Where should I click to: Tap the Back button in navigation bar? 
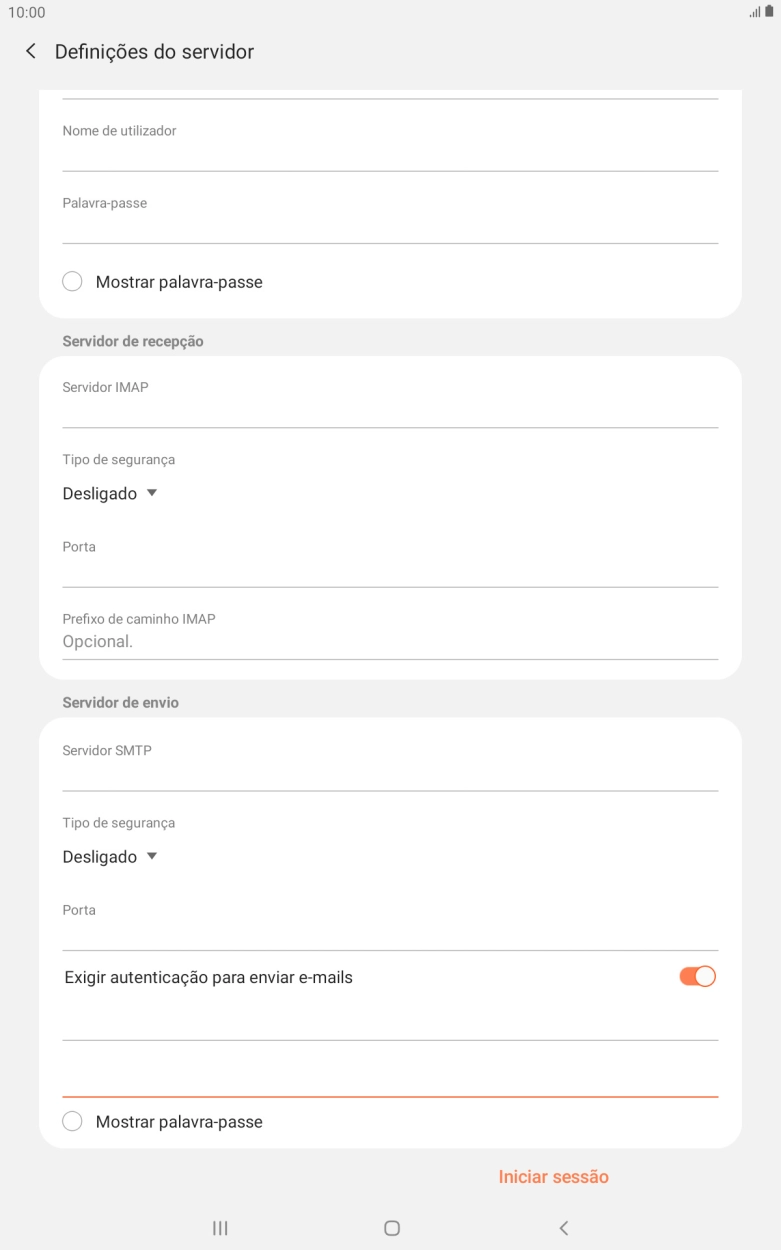pos(563,1227)
